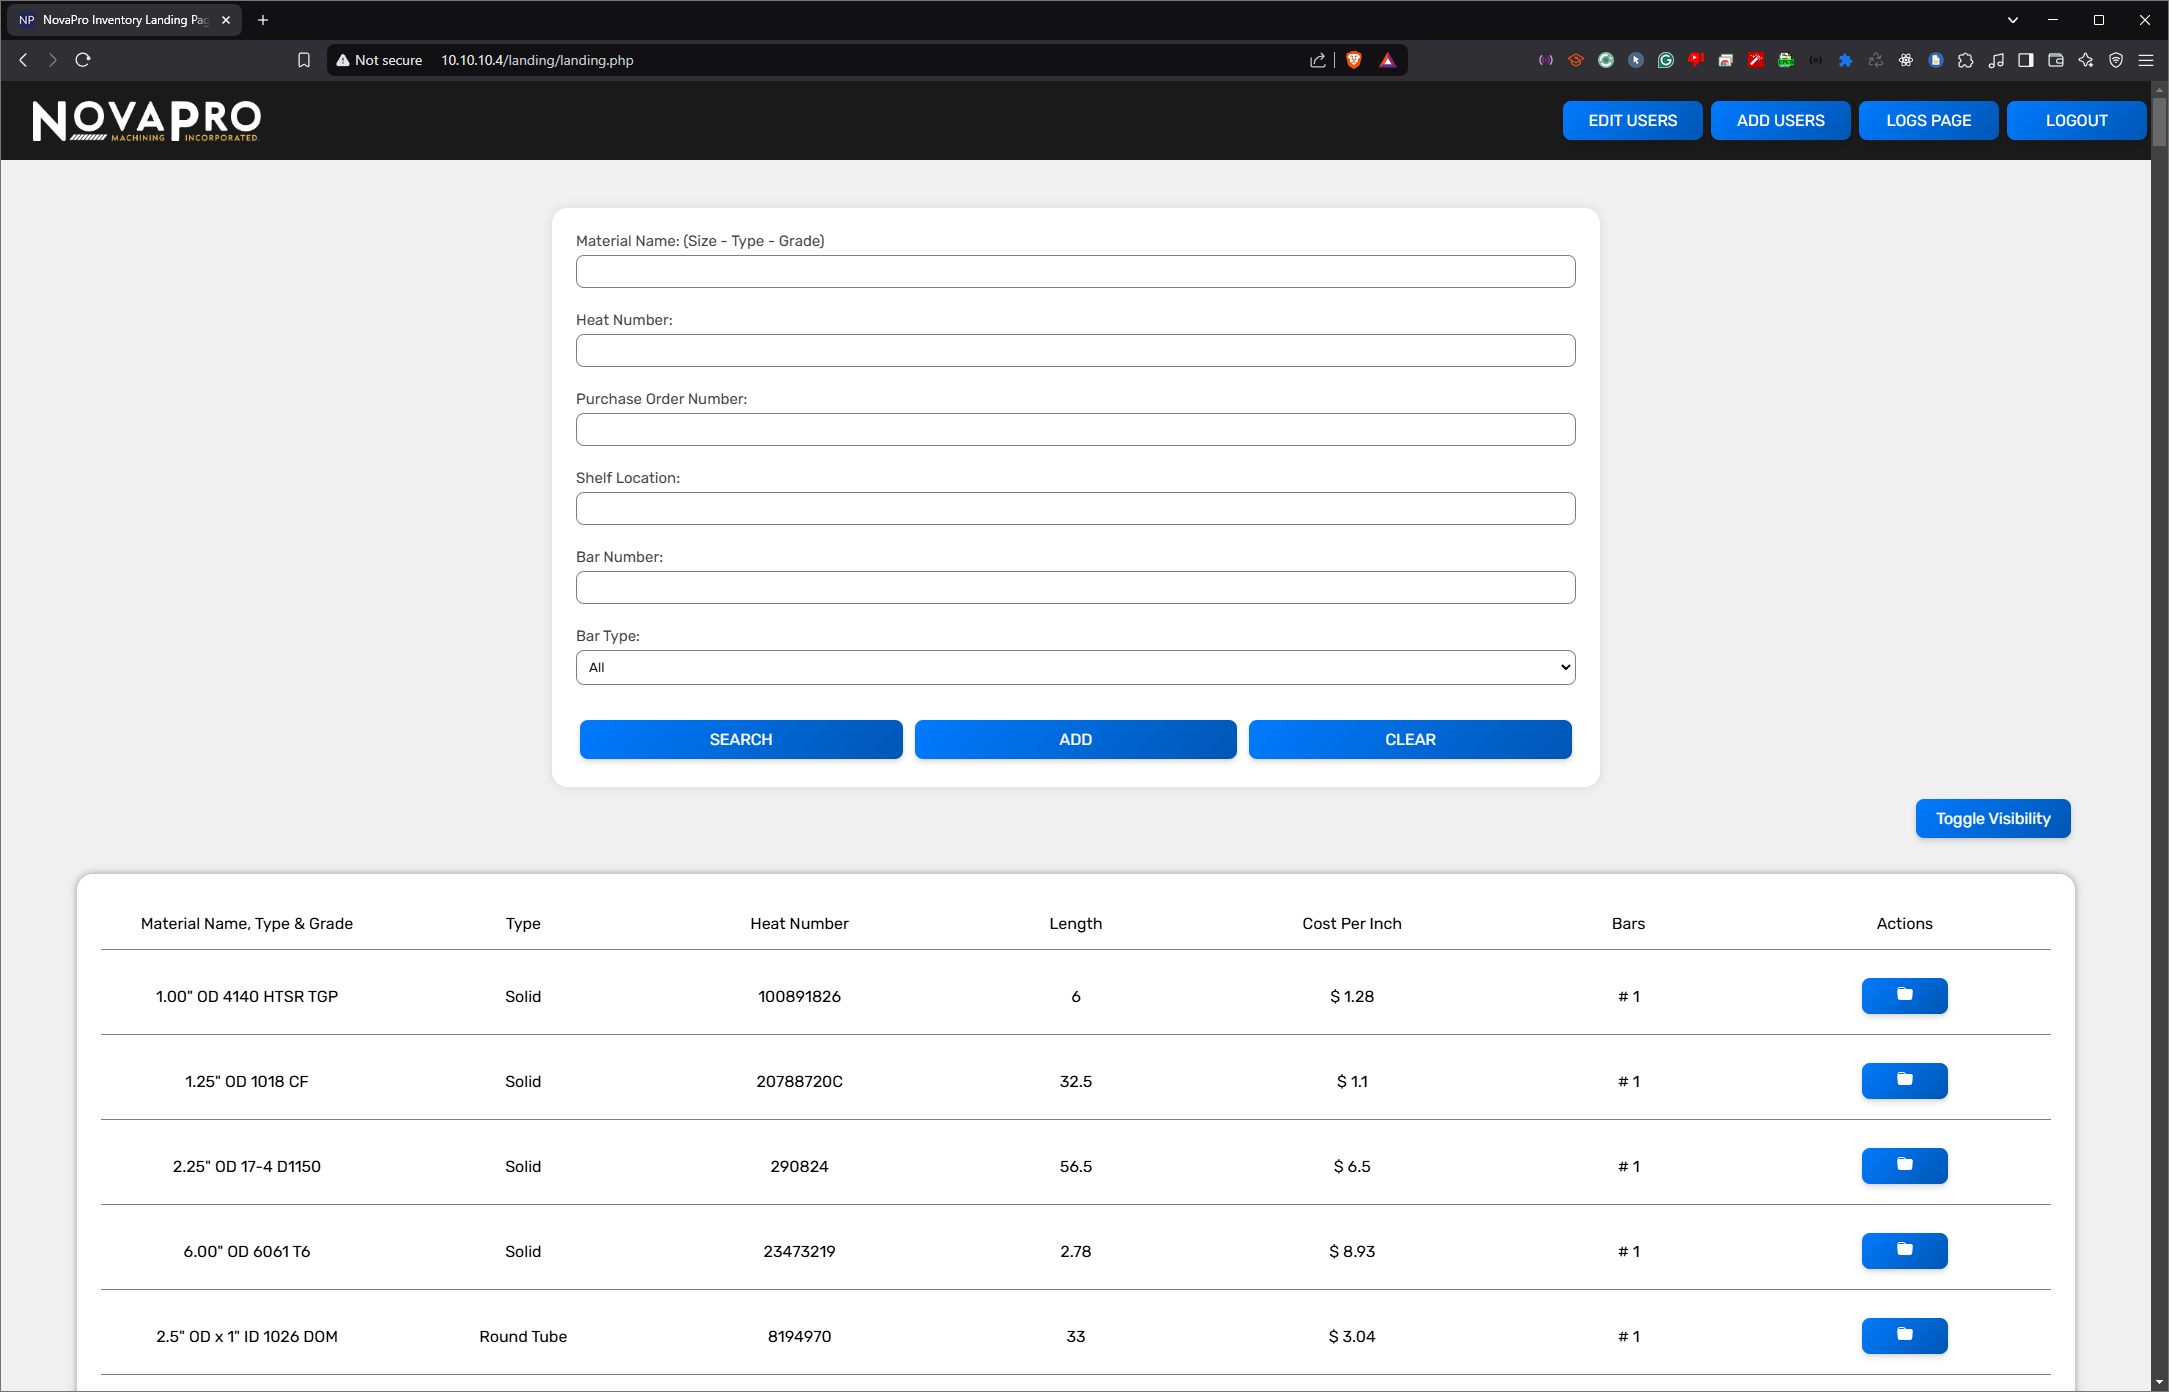The width and height of the screenshot is (2169, 1392).
Task: Click the YouTube dislike extension icon
Action: coord(1696,60)
